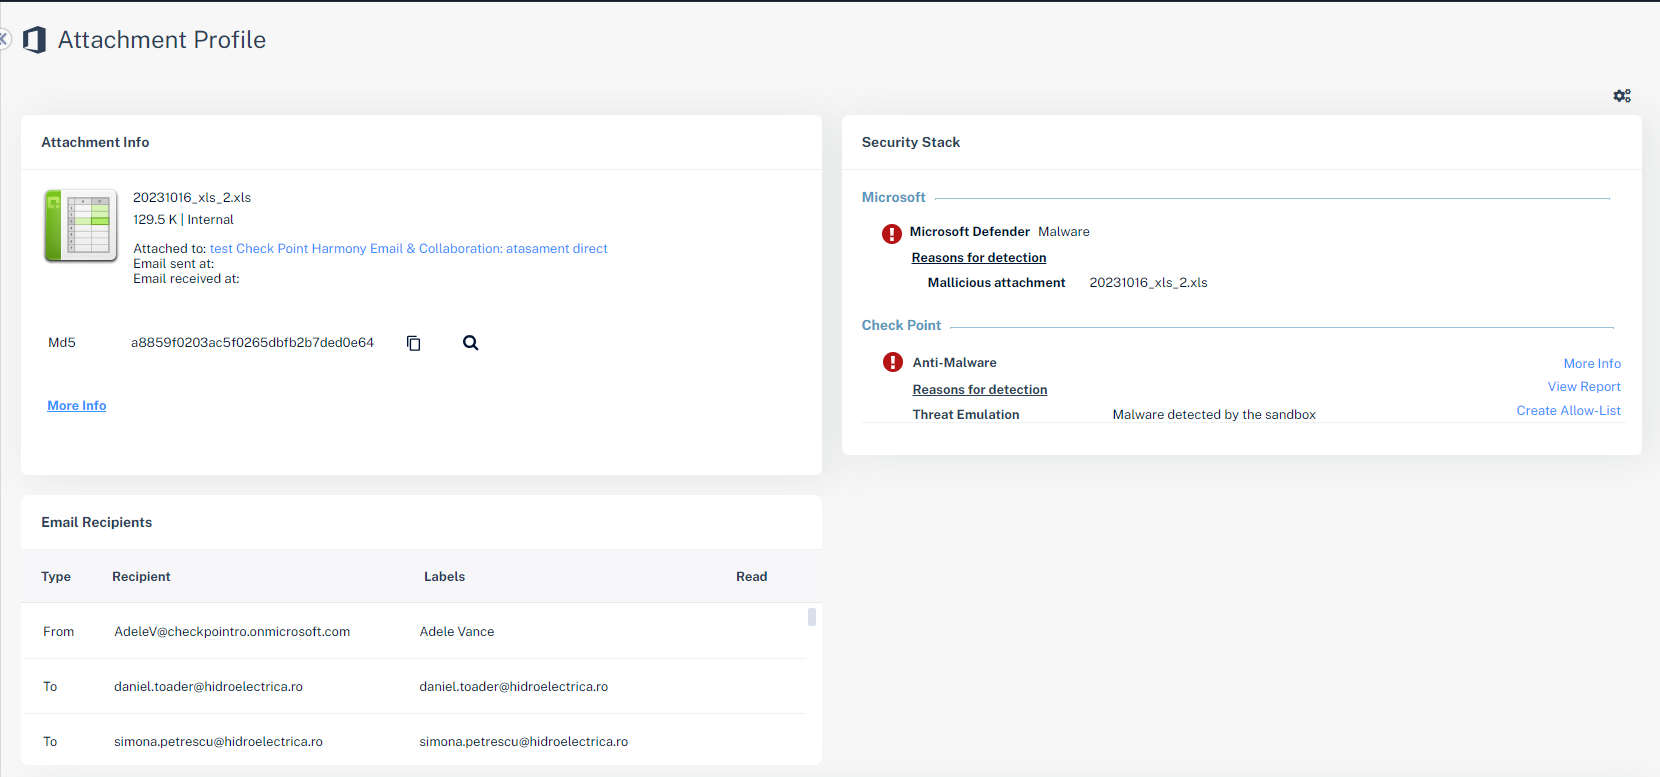
Task: Click the spreadsheet file thumbnail icon
Action: click(81, 226)
